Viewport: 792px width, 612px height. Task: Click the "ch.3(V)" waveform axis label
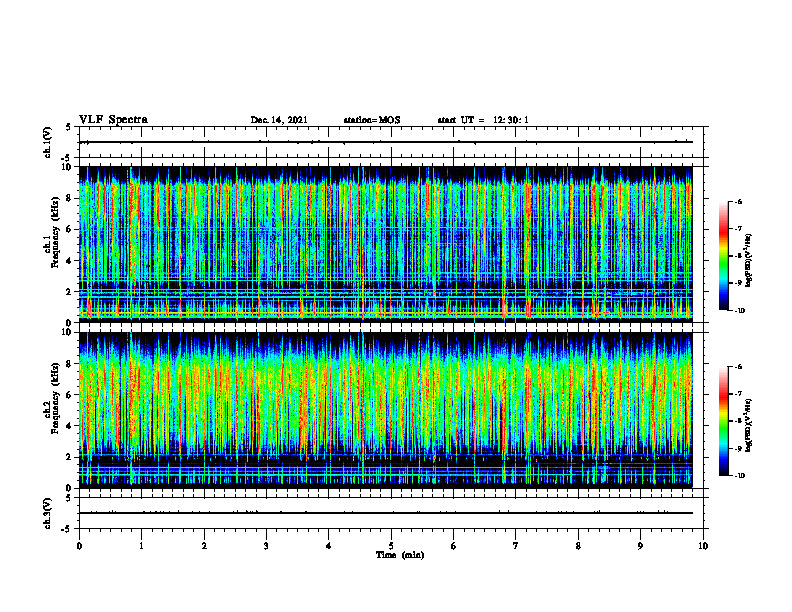[48, 513]
